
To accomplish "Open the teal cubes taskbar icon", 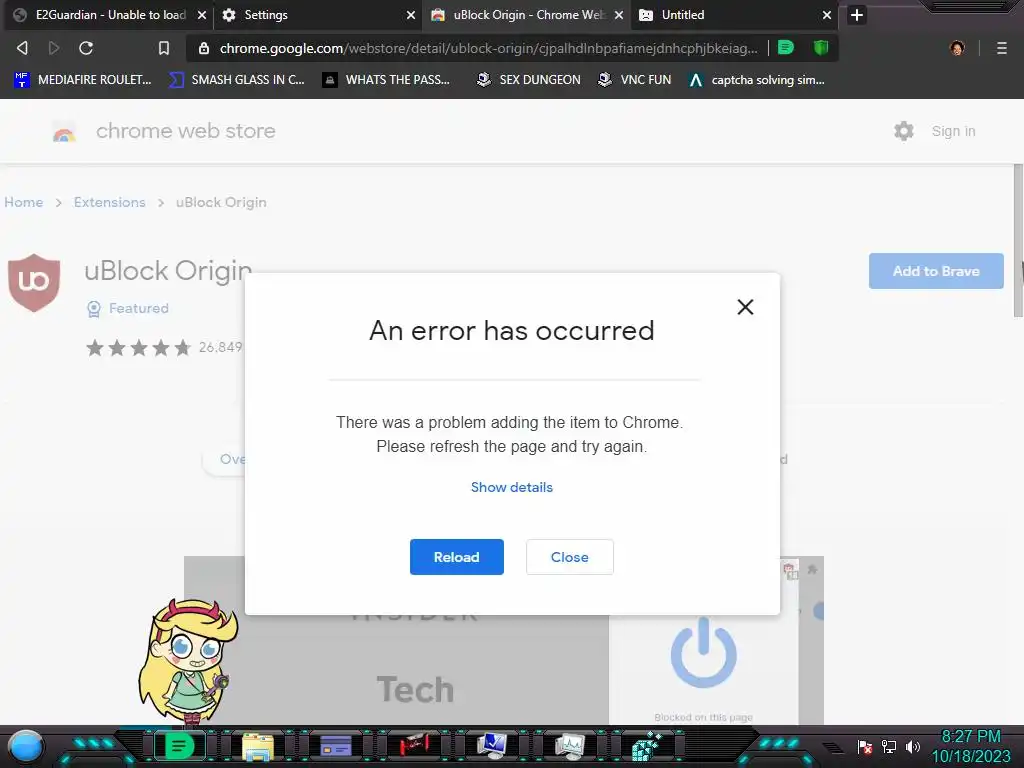I will pos(647,746).
